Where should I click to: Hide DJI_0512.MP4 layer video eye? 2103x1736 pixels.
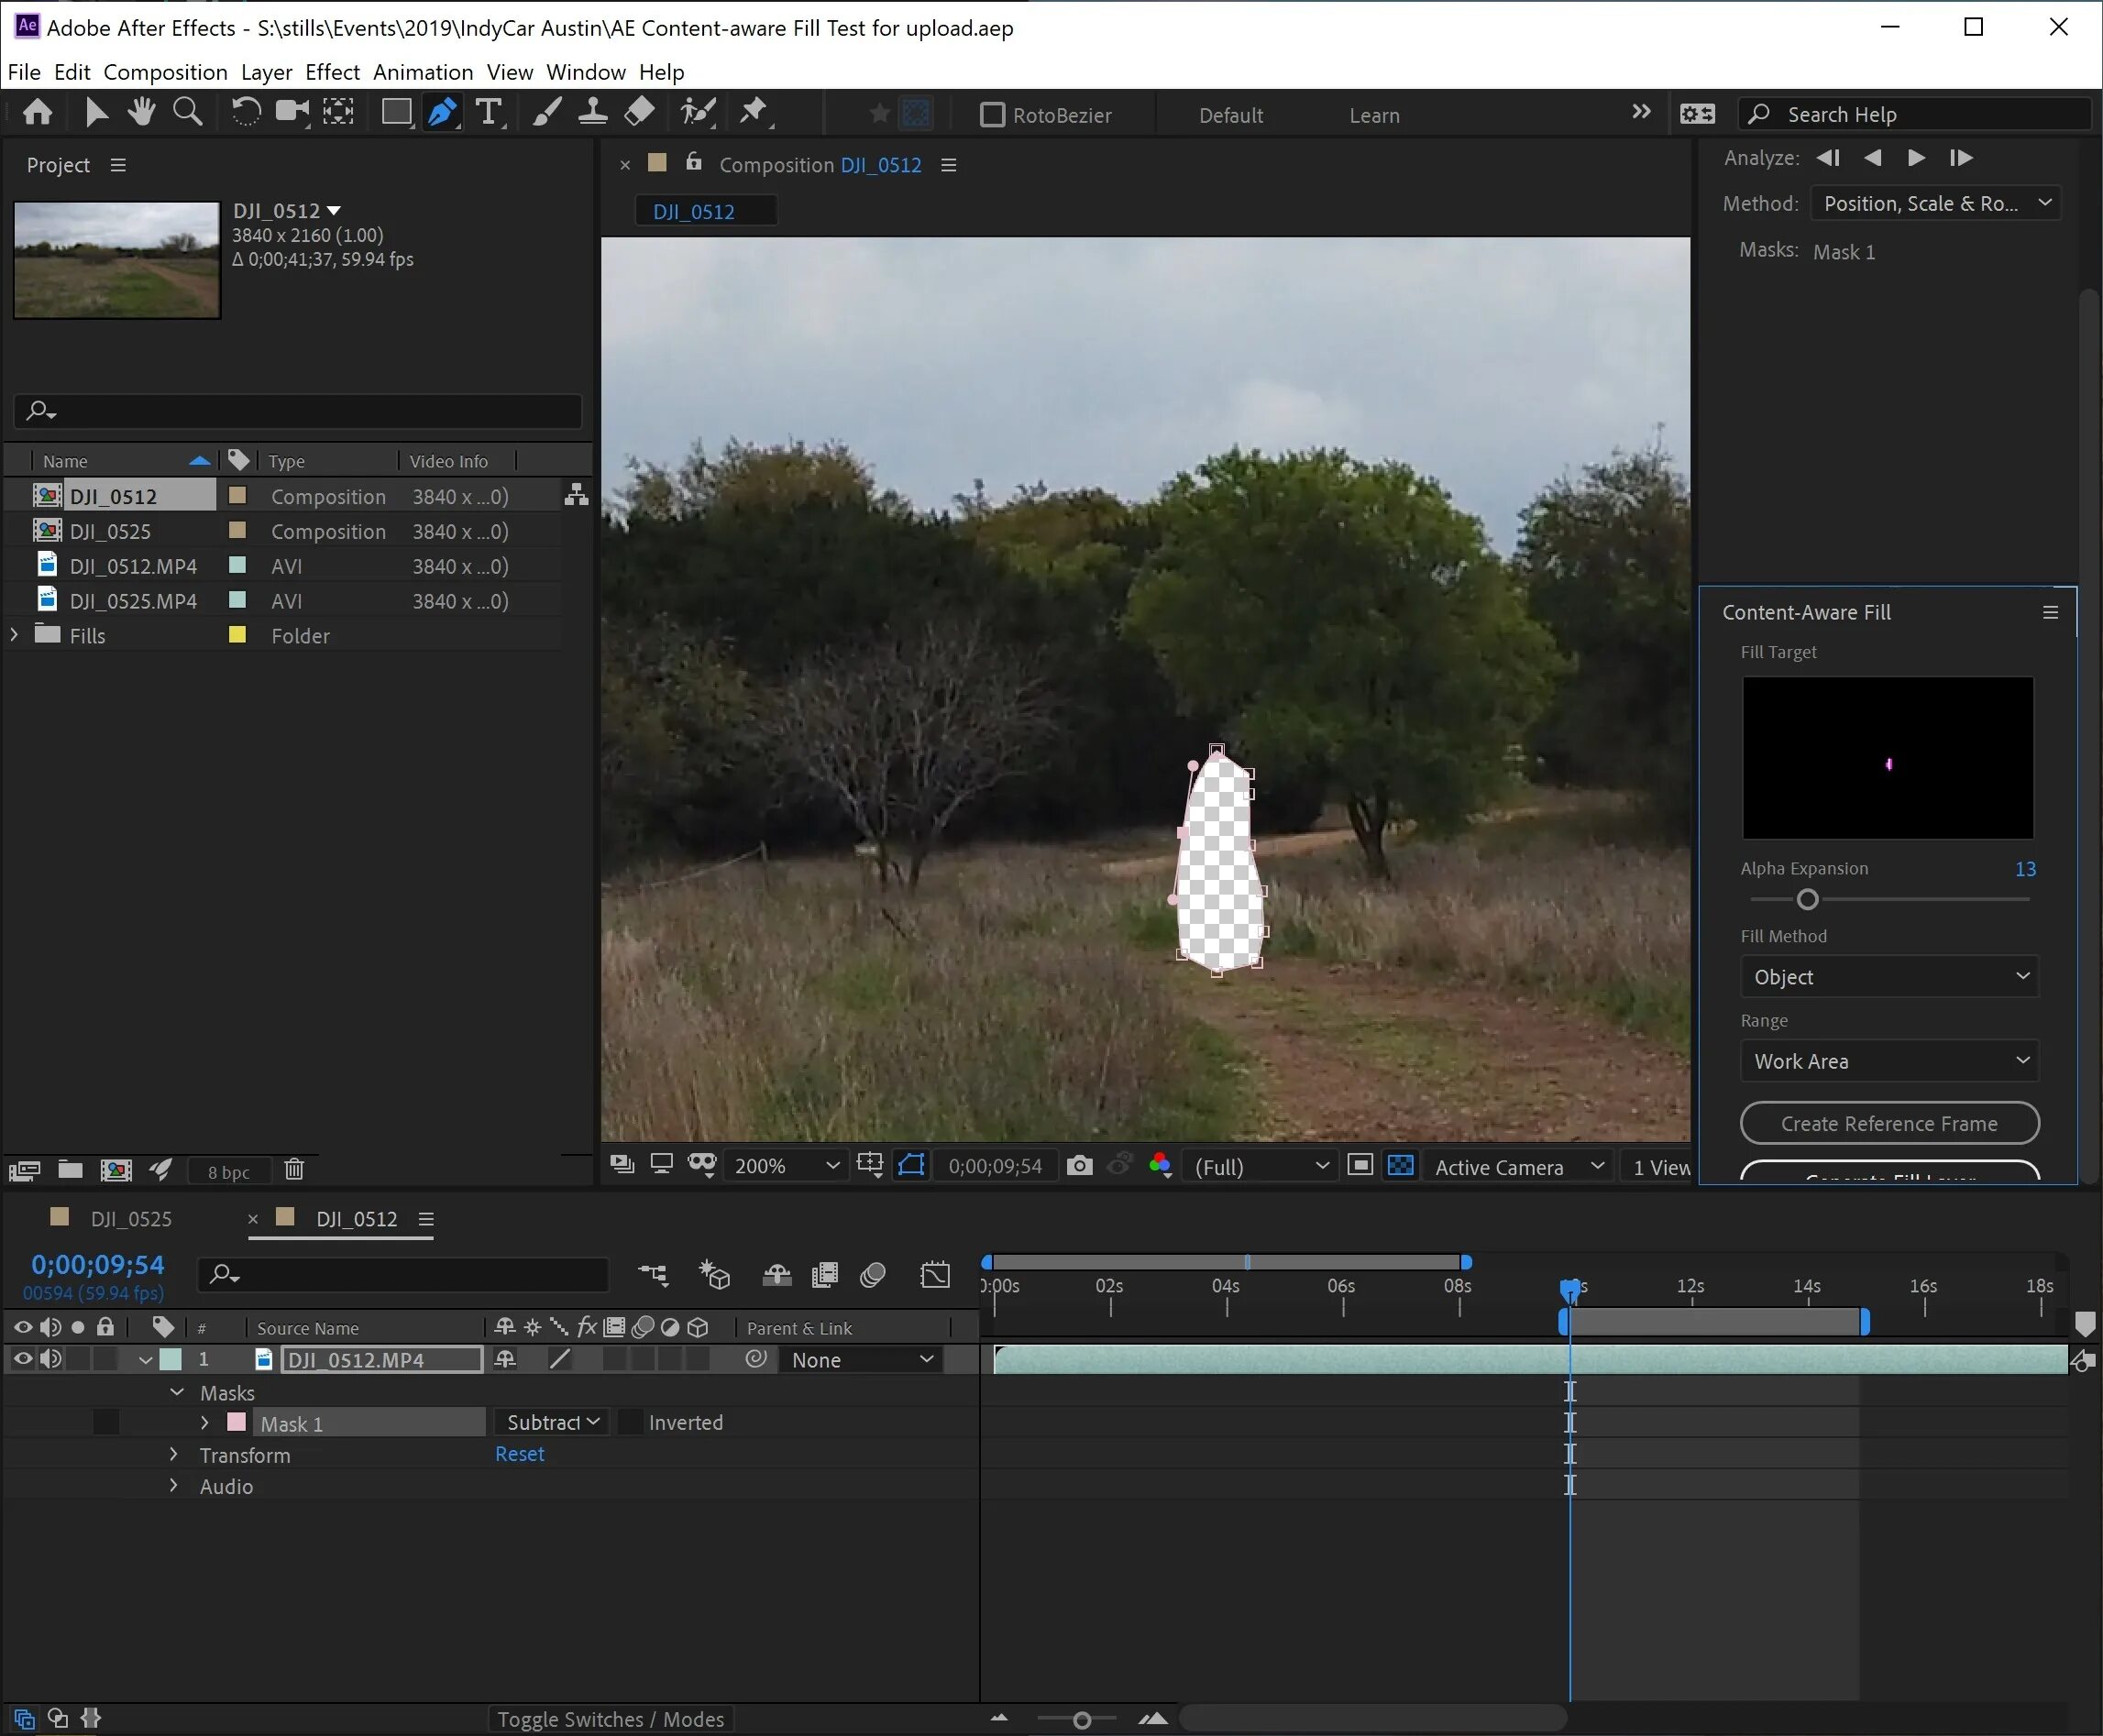pyautogui.click(x=22, y=1358)
